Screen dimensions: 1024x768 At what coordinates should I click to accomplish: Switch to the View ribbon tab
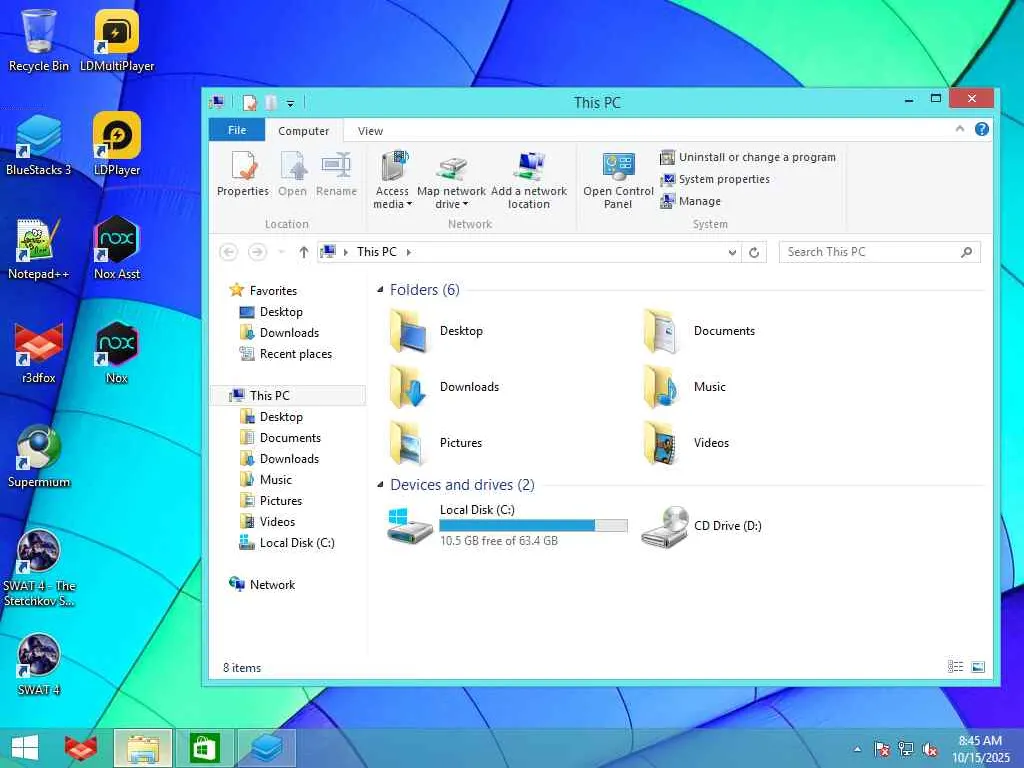pos(370,131)
